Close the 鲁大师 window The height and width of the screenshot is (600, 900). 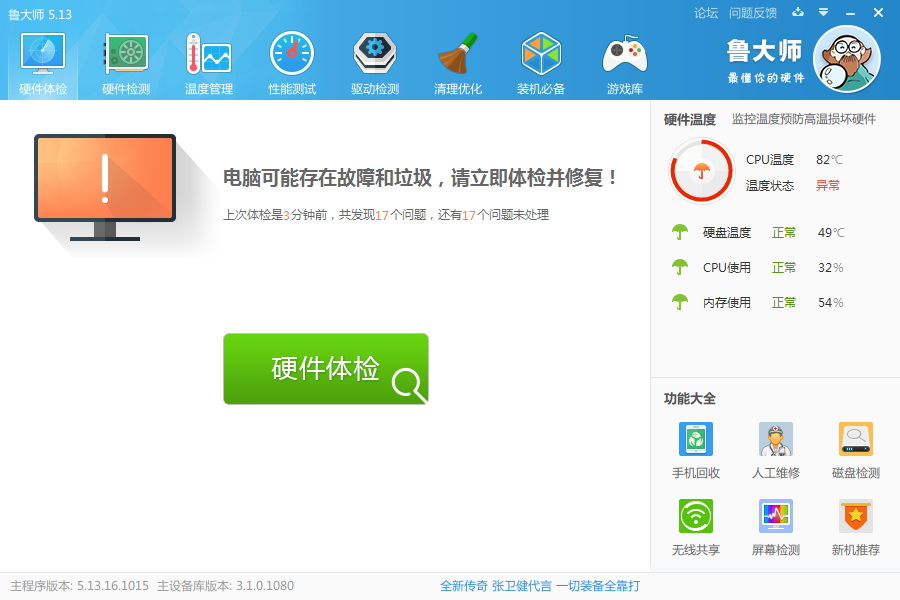click(x=878, y=13)
